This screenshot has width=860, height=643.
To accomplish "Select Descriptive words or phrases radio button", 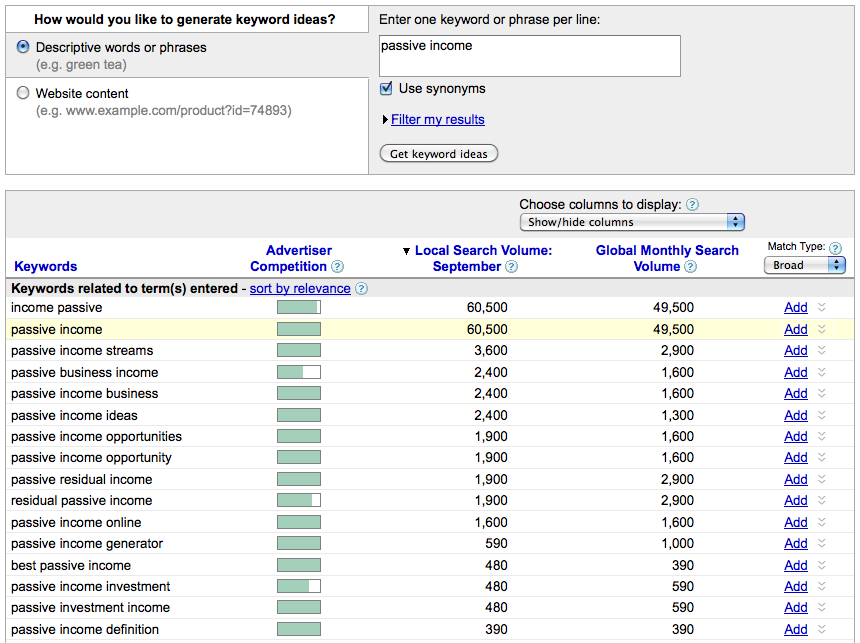I will coord(23,47).
